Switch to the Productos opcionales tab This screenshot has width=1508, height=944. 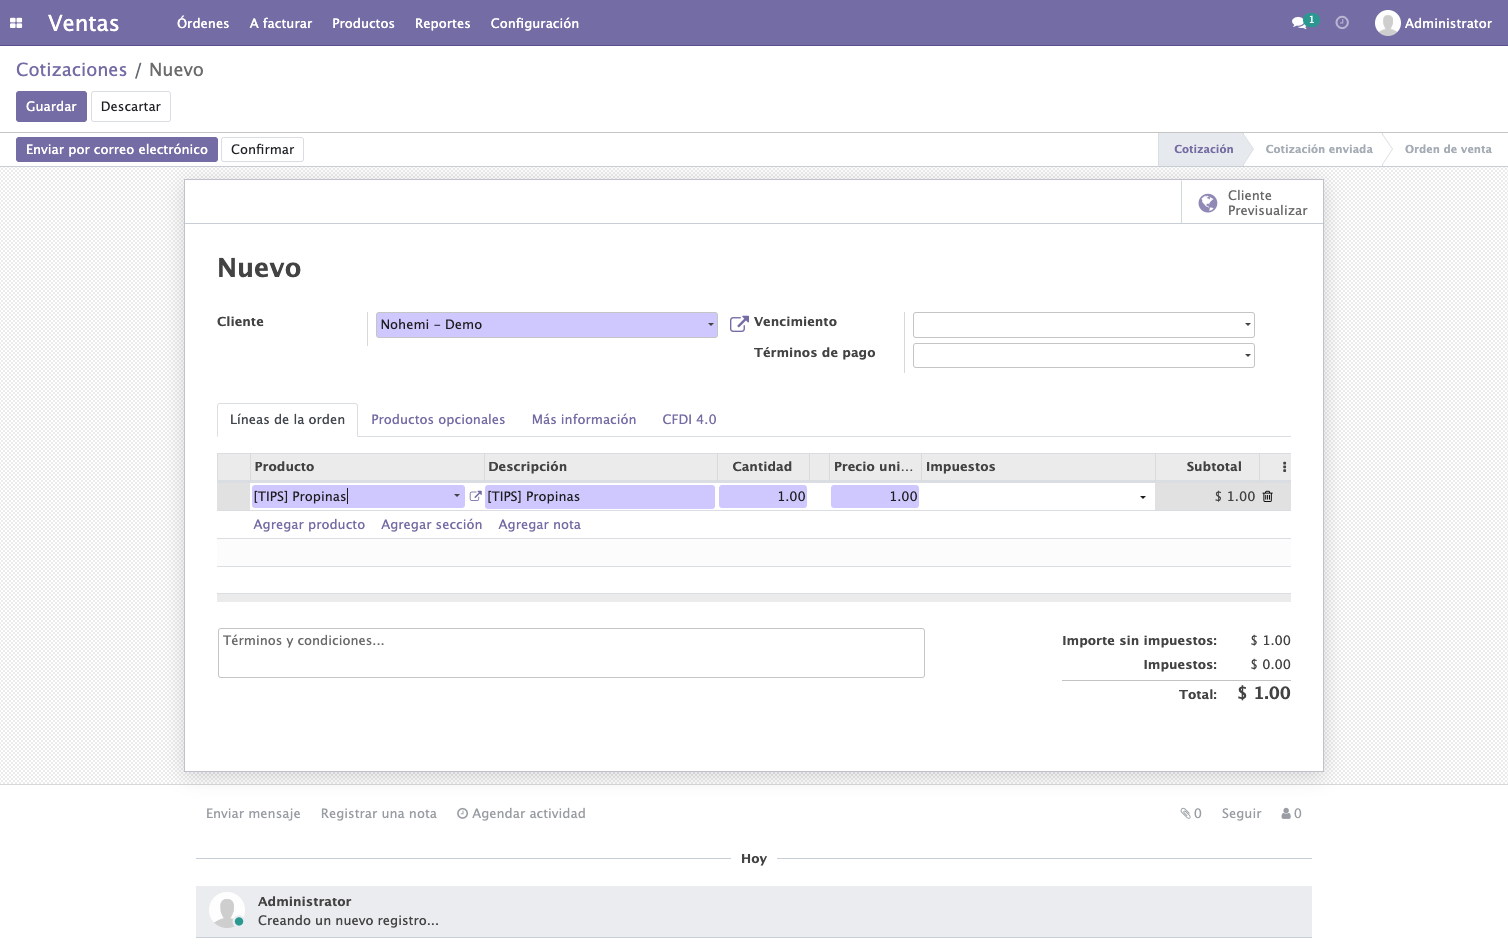[x=438, y=420]
